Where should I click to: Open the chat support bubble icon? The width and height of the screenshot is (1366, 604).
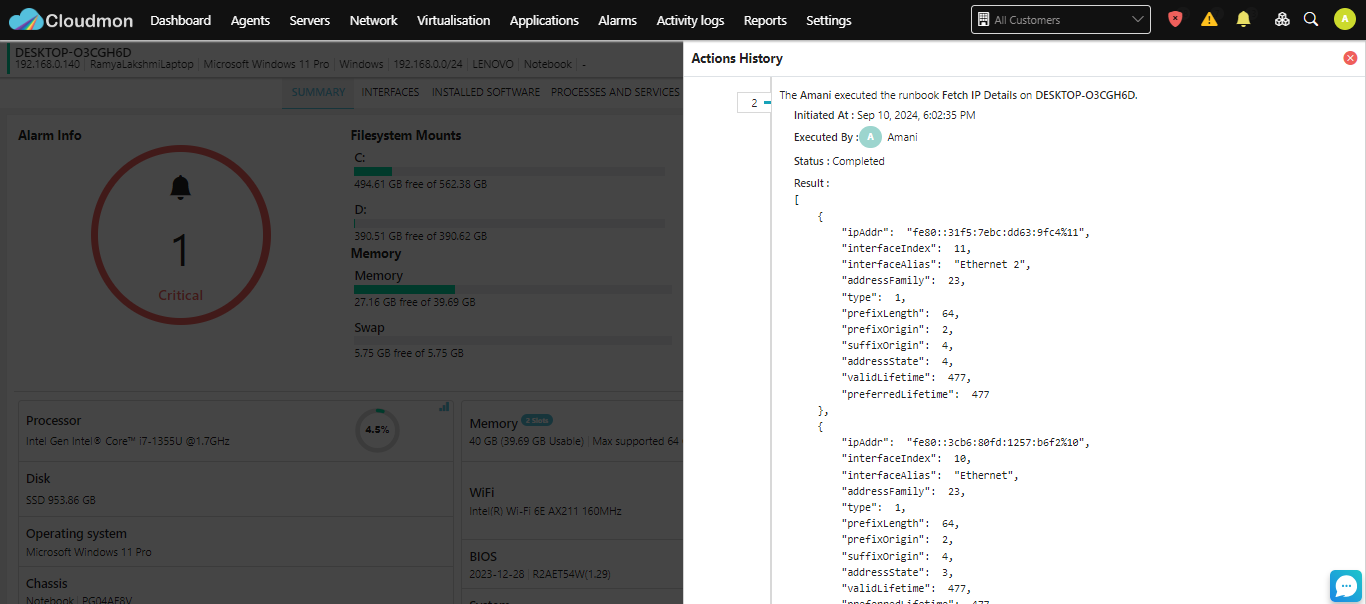click(x=1346, y=586)
